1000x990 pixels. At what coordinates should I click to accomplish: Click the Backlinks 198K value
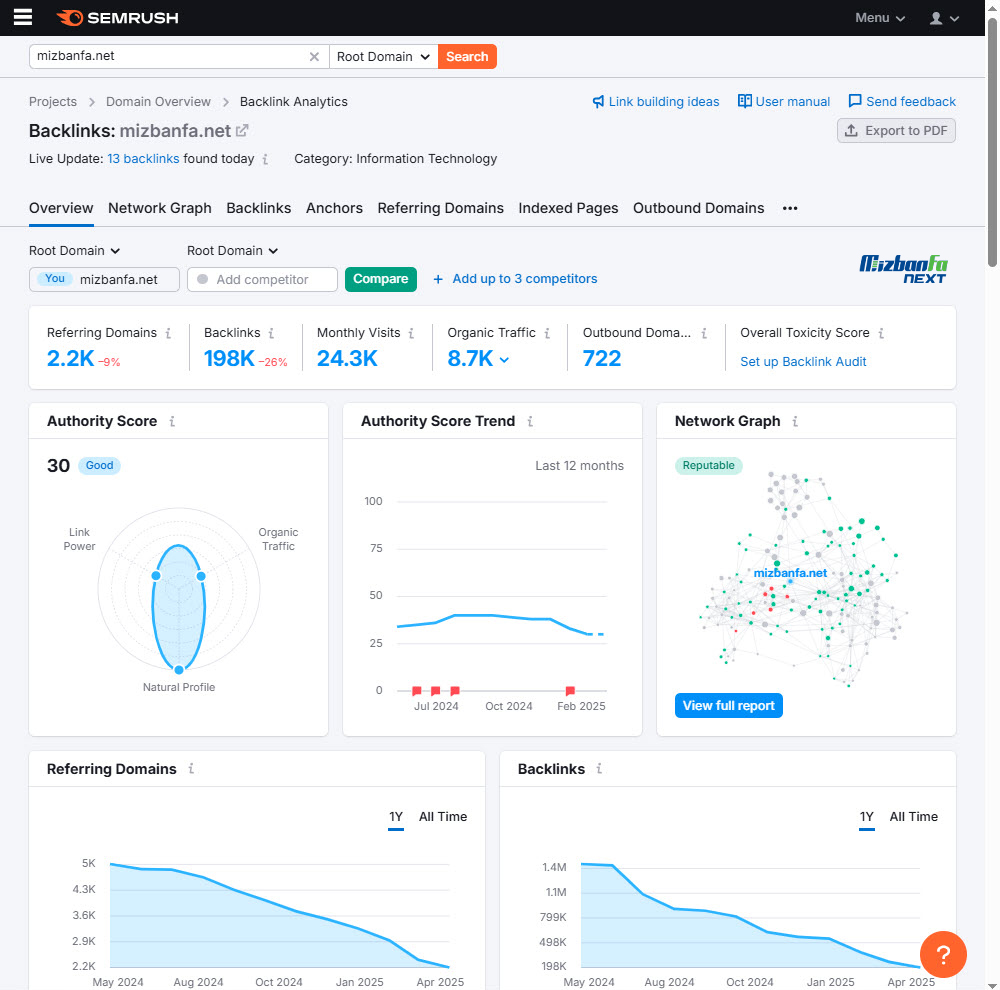click(229, 358)
